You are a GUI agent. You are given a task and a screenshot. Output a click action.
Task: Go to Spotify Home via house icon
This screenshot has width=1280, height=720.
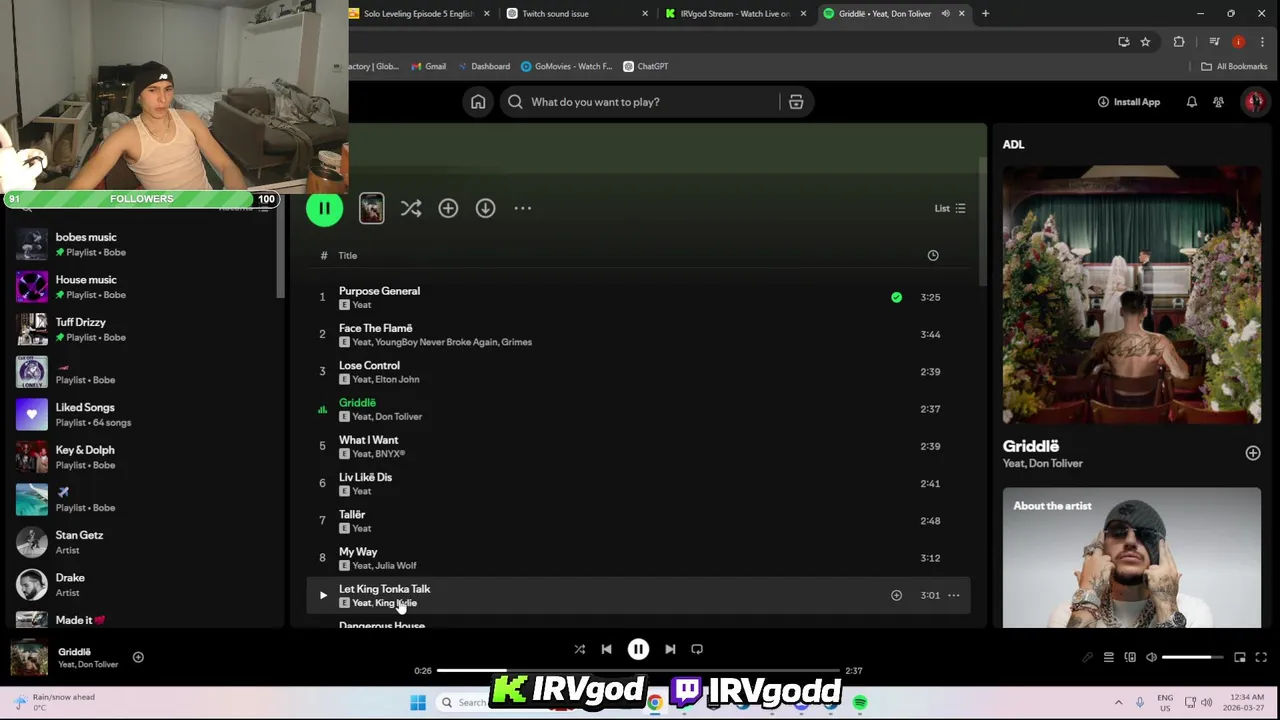coord(478,102)
